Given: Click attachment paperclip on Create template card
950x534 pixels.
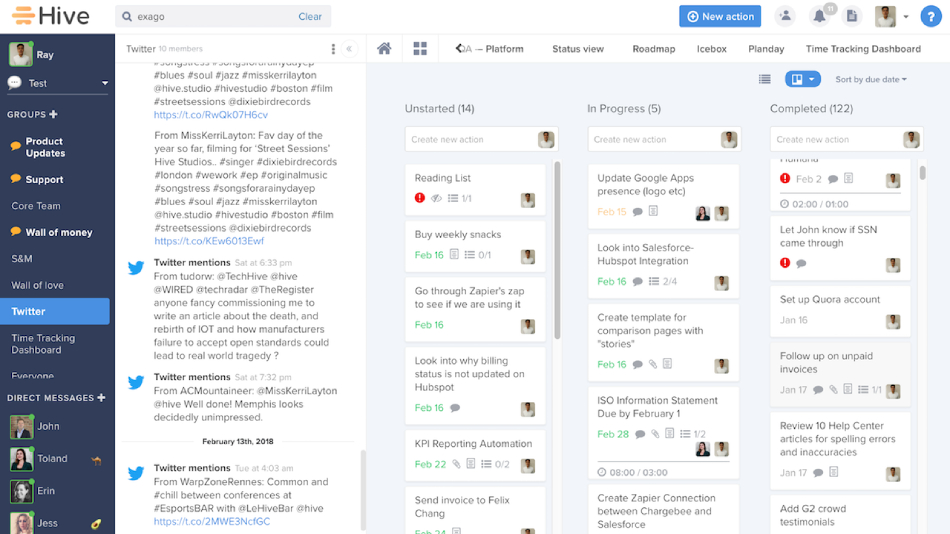Looking at the screenshot, I should coord(653,364).
